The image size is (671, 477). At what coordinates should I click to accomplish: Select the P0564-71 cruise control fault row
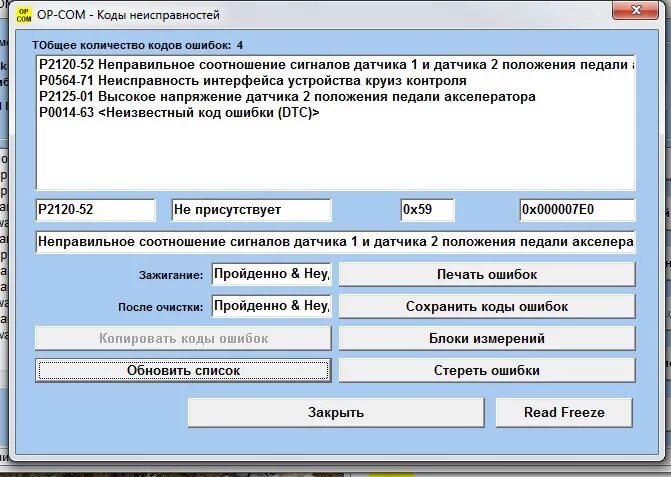pyautogui.click(x=336, y=80)
